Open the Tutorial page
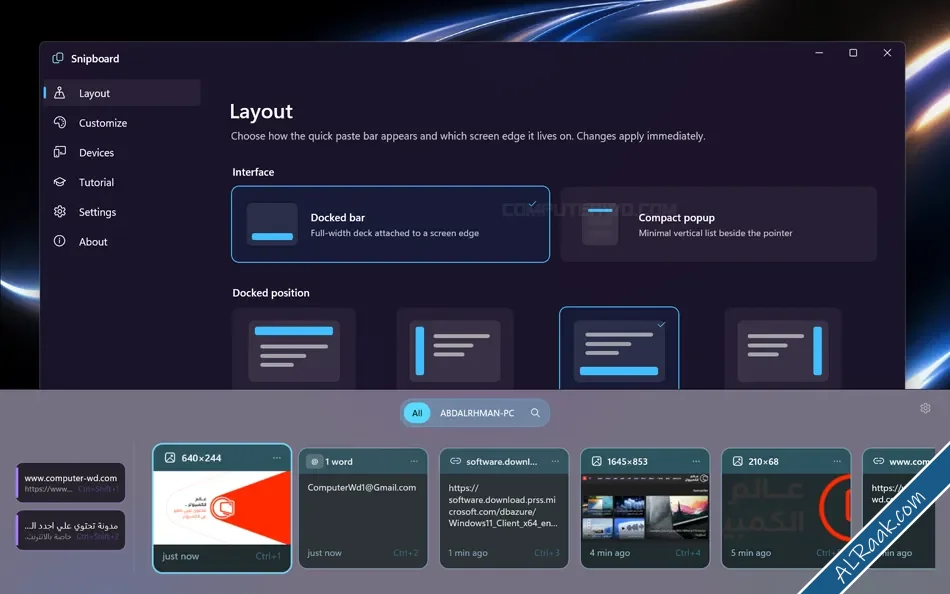 [122, 182]
